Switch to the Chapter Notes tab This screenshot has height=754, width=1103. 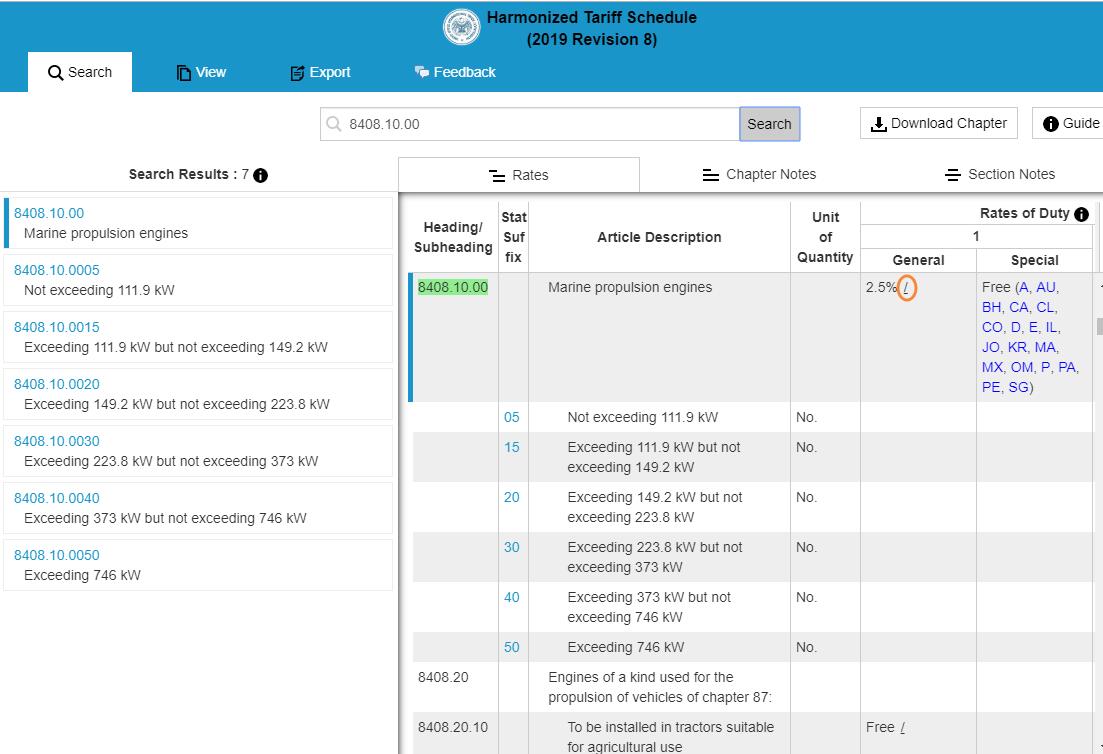coord(760,174)
